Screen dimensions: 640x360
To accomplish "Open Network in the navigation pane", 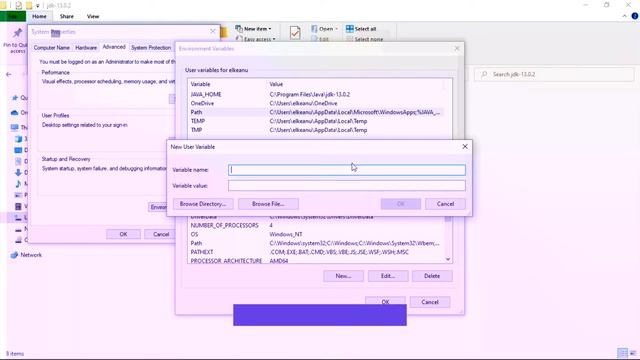I will pyautogui.click(x=27, y=255).
